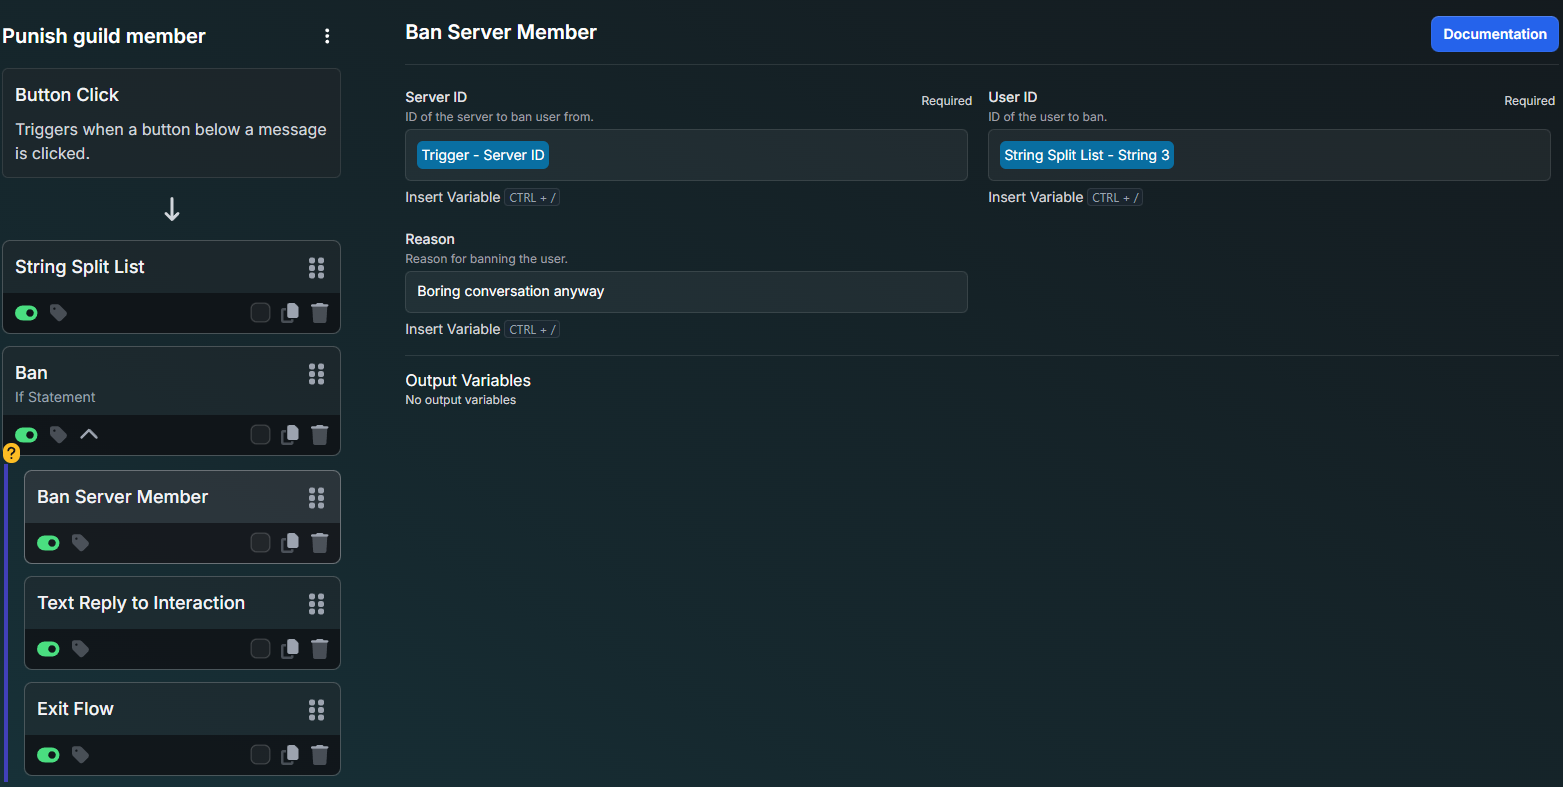Select the String Split List - String 3 chip
The width and height of the screenshot is (1563, 787).
tap(1087, 155)
